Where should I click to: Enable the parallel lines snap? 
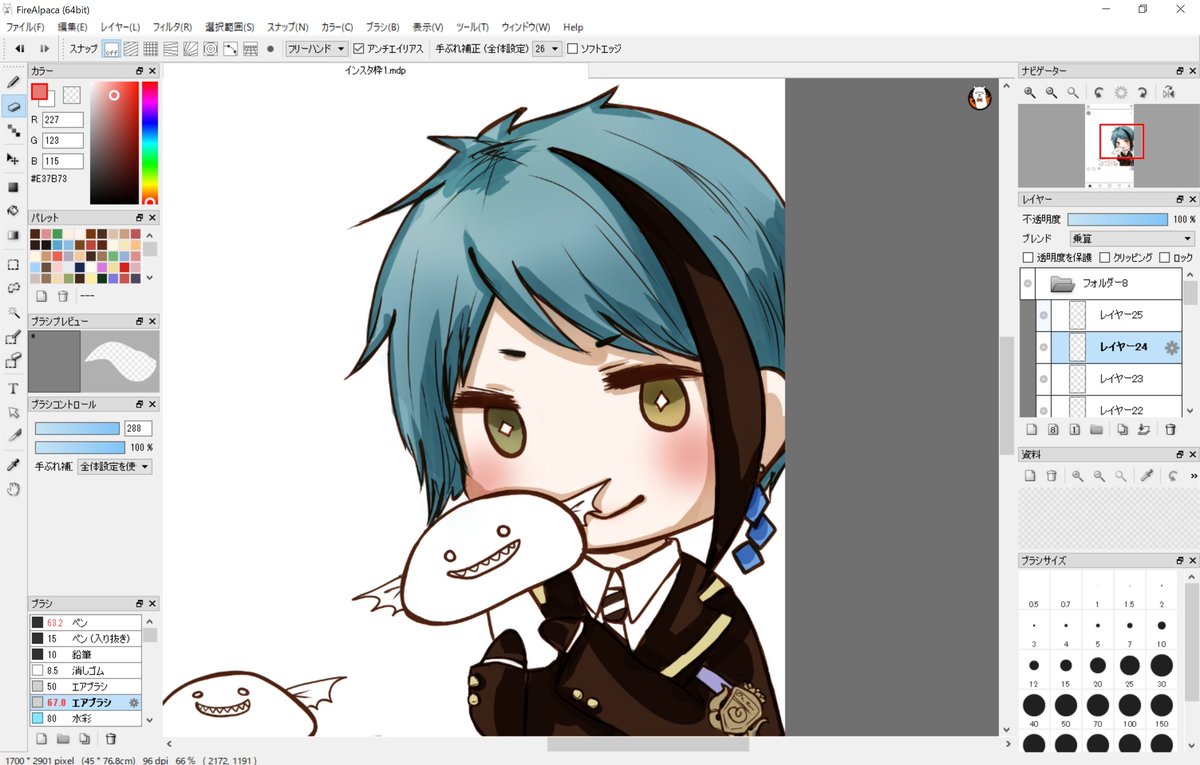pyautogui.click(x=130, y=48)
